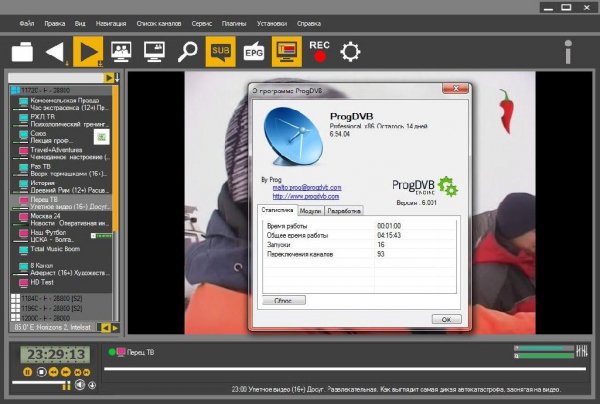The image size is (600, 404).
Task: Fast forward with the forward button
Action: [66, 372]
